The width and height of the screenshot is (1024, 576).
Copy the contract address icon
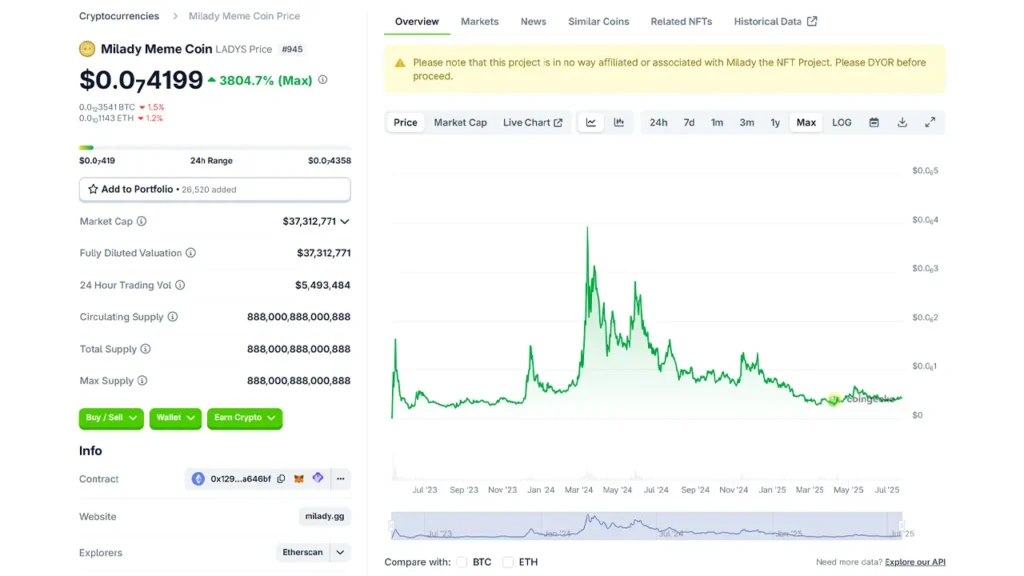(281, 479)
